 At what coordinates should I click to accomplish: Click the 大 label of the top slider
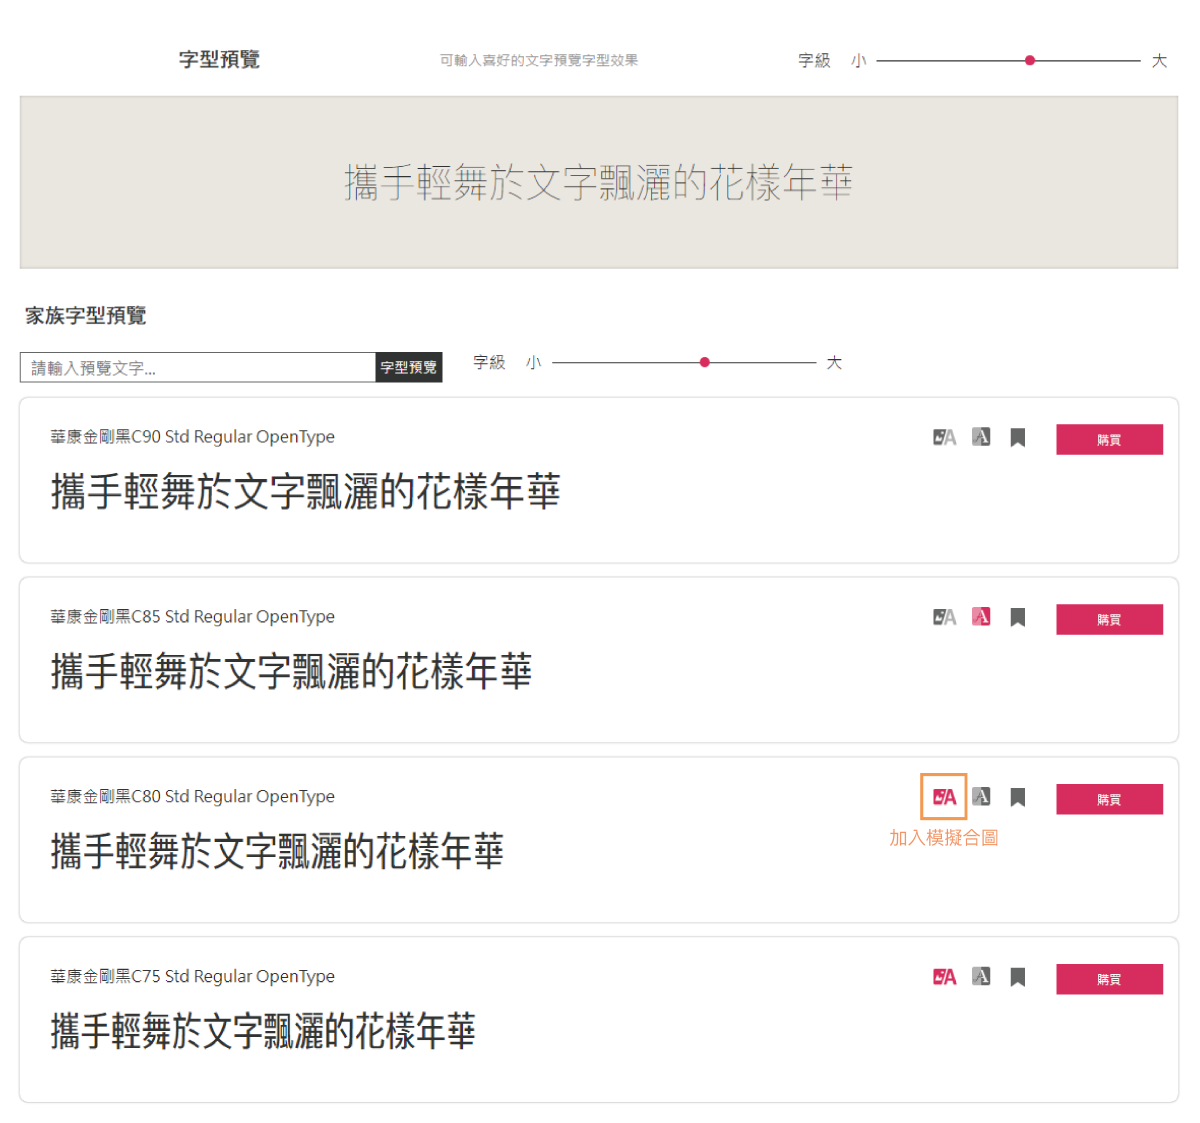1159,61
